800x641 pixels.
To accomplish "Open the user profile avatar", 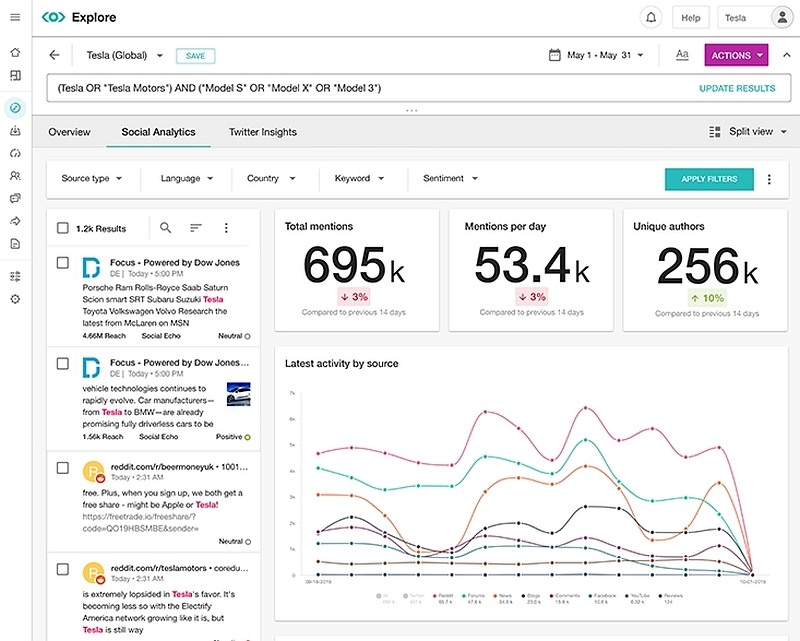I will [x=782, y=18].
